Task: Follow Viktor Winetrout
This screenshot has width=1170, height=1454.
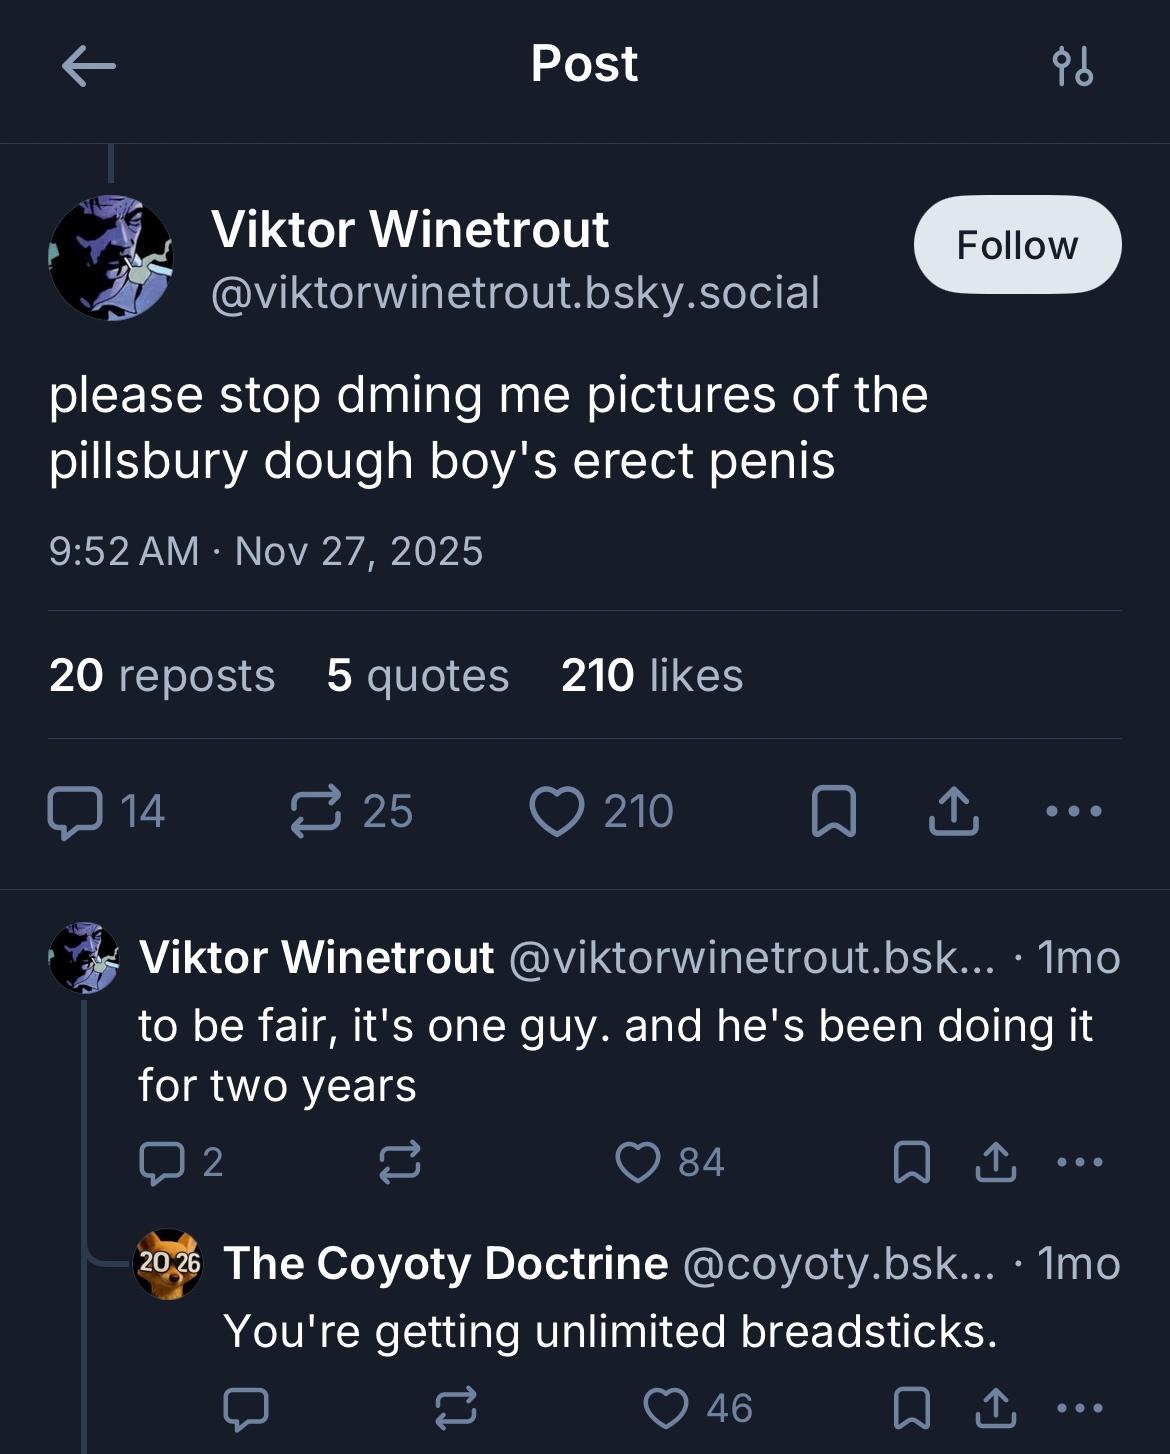Action: click(x=1017, y=245)
